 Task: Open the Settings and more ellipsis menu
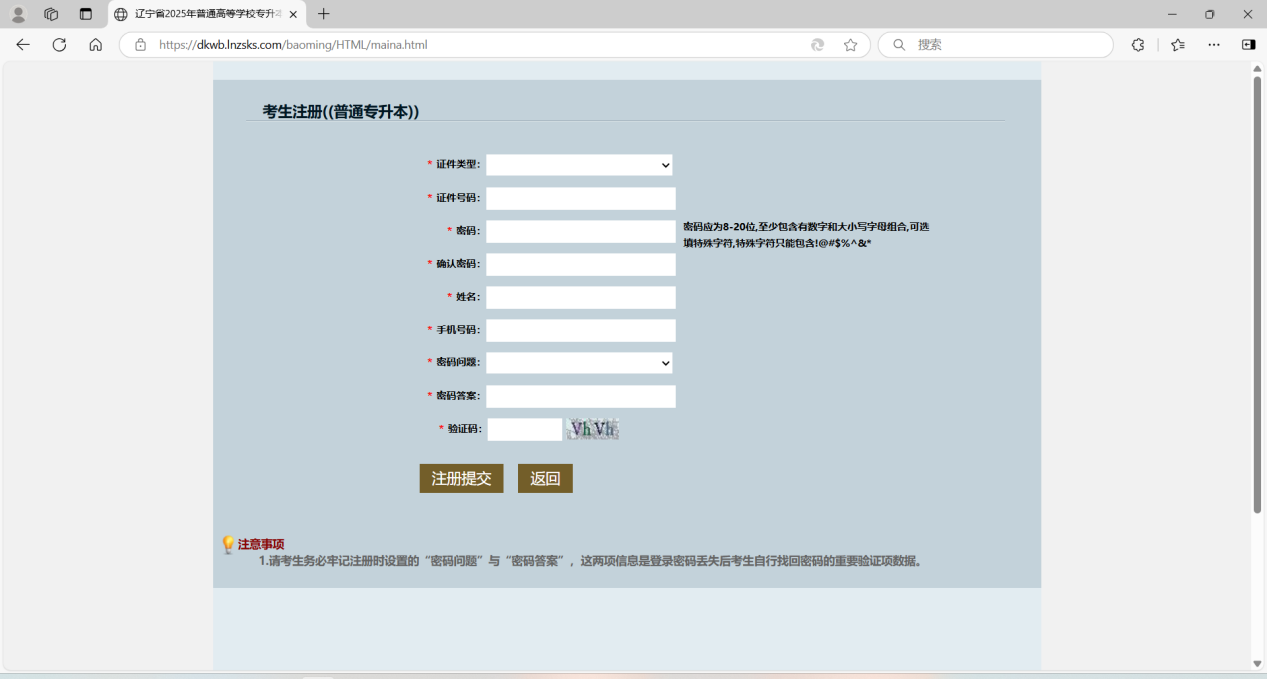click(1214, 45)
